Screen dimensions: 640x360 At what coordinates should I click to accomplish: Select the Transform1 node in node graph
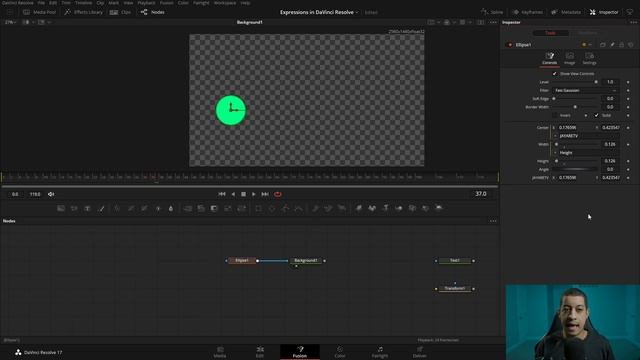coord(455,289)
